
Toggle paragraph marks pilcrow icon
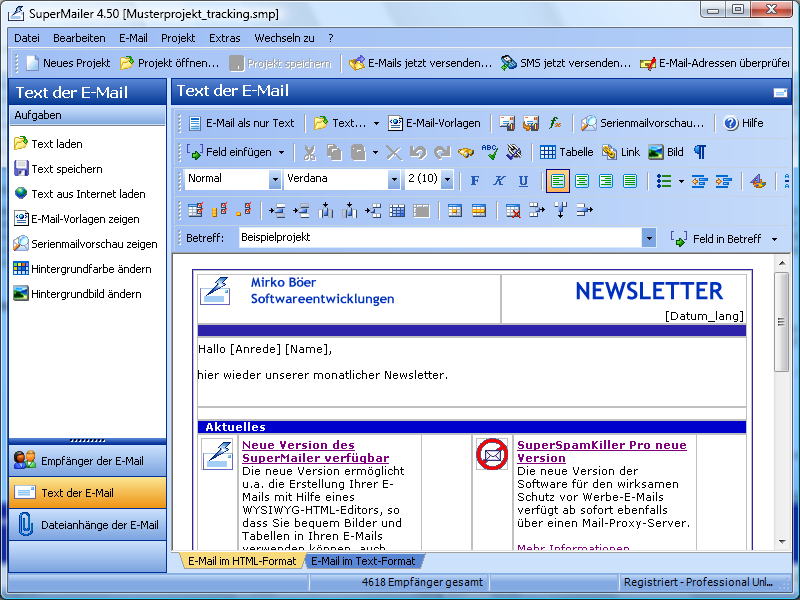point(700,152)
